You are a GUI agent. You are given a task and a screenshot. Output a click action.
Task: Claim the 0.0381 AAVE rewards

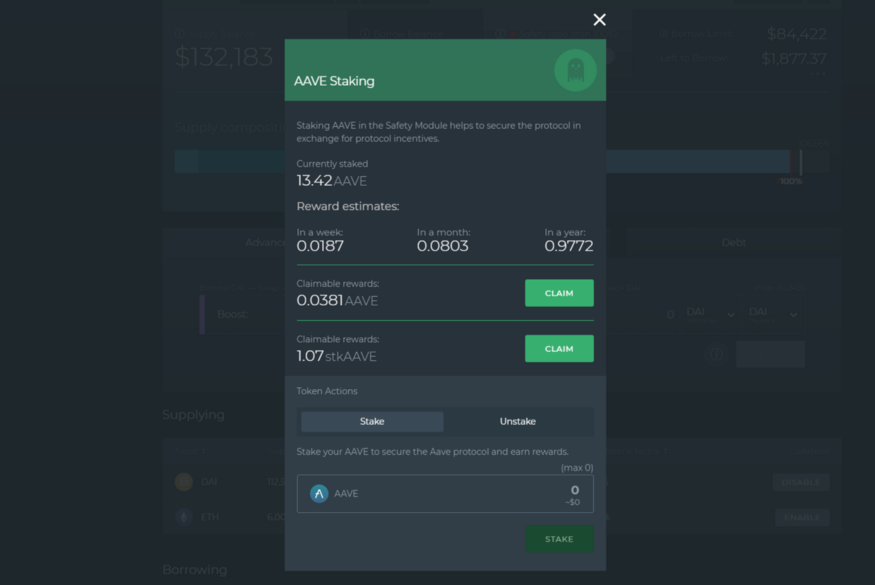click(559, 293)
